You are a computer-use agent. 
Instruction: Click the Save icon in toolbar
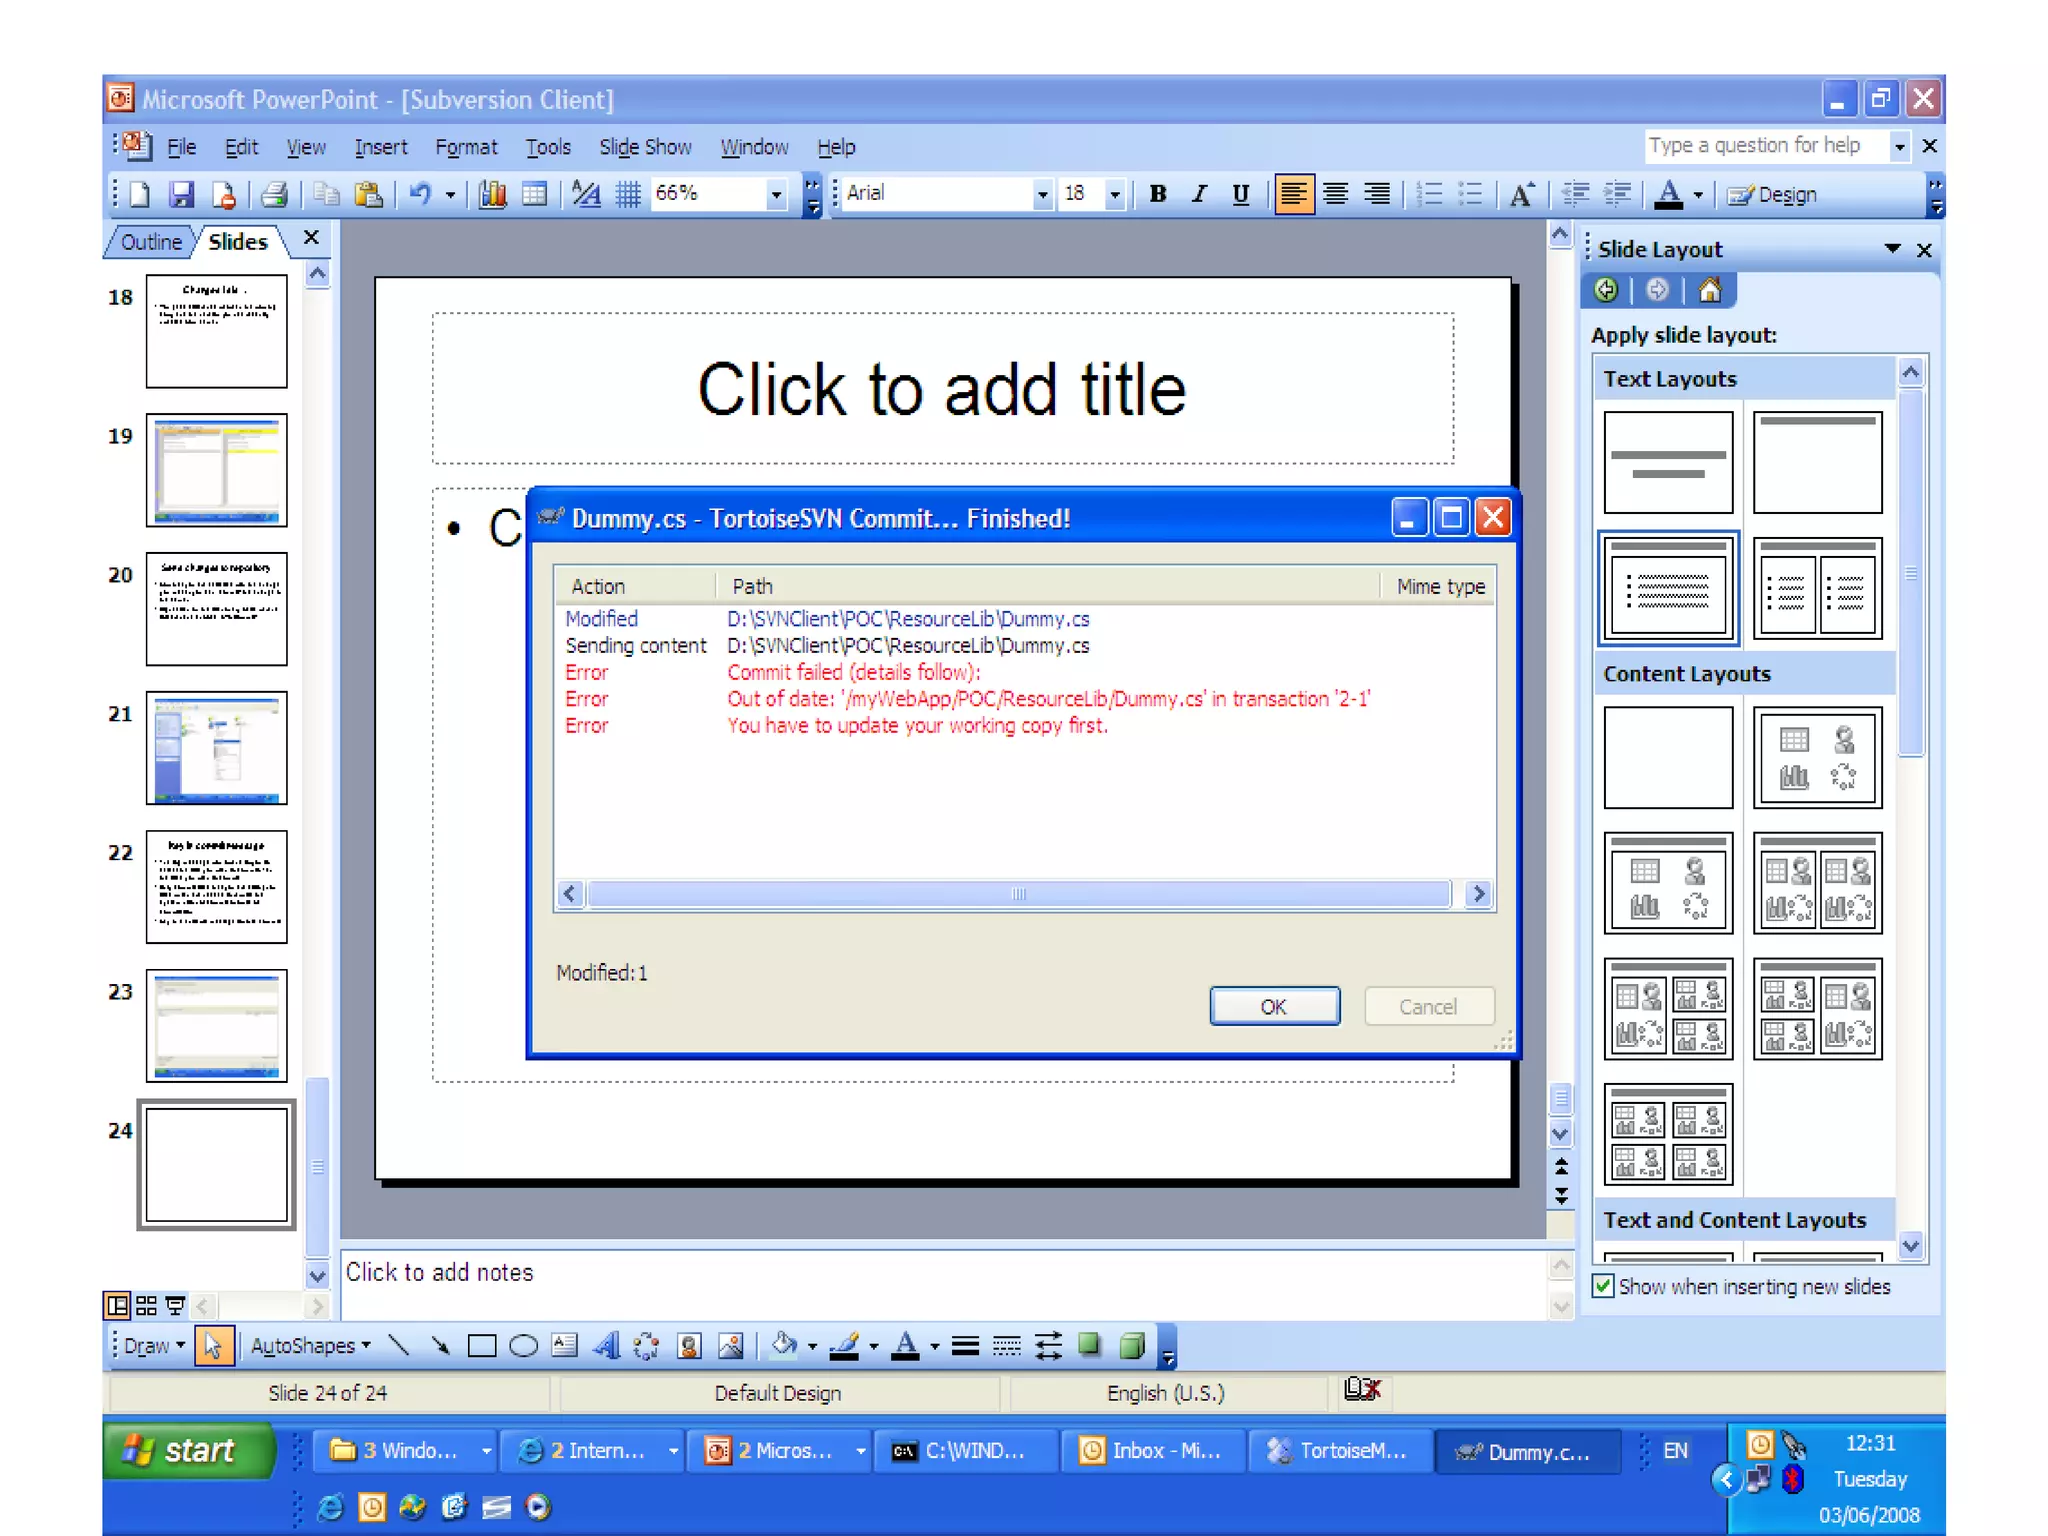pos(181,194)
